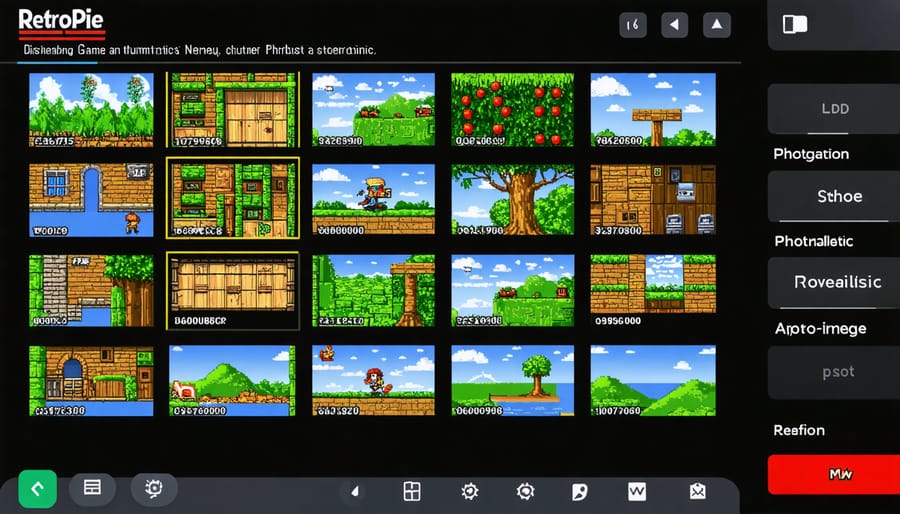Toggle the side panel icon at top right
The image size is (900, 514).
pyautogui.click(x=795, y=24)
